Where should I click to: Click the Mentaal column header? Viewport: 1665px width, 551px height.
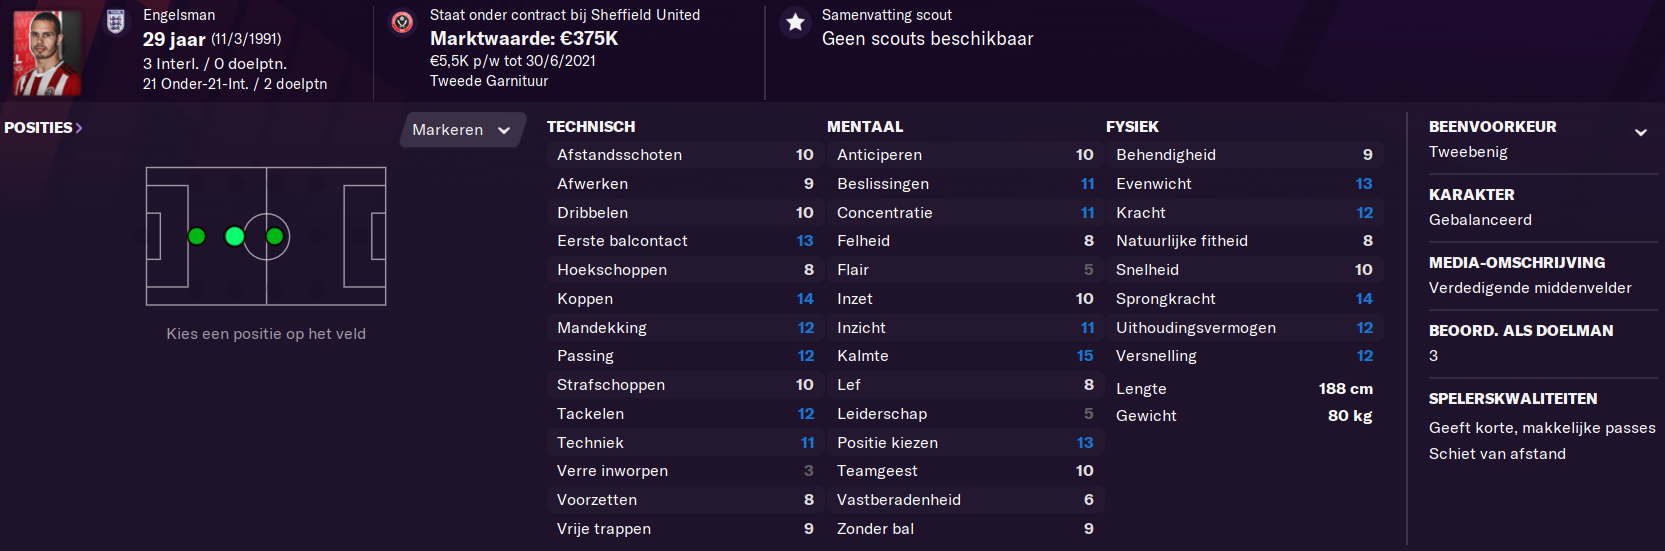(x=865, y=127)
